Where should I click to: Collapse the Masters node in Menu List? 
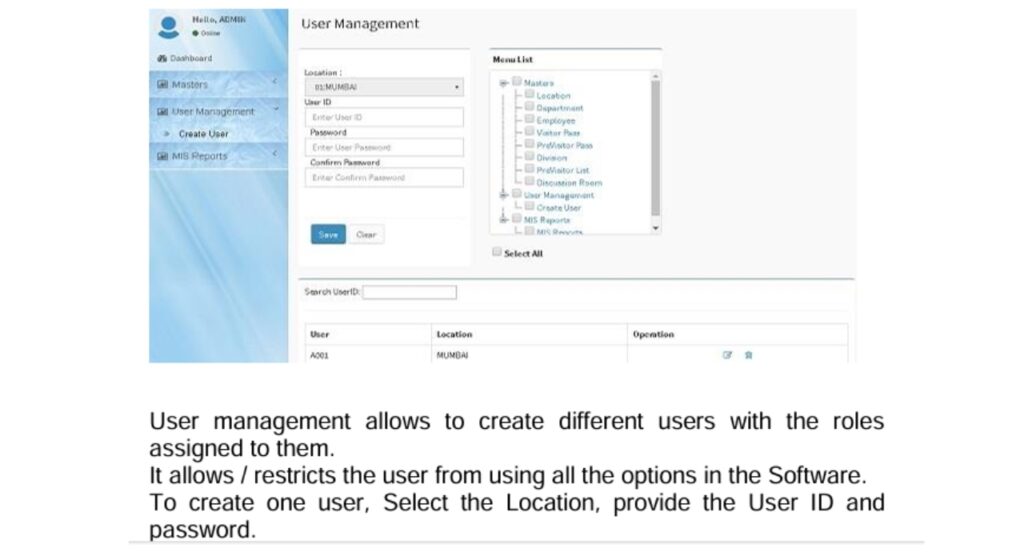coord(504,83)
